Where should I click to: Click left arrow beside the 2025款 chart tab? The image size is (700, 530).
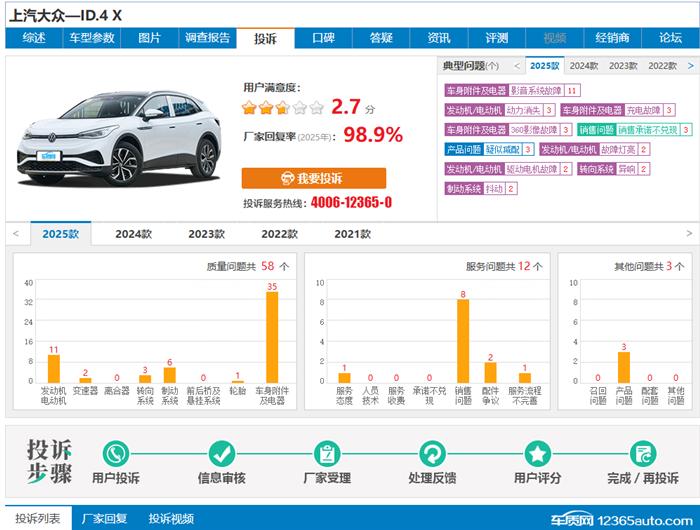click(16, 234)
